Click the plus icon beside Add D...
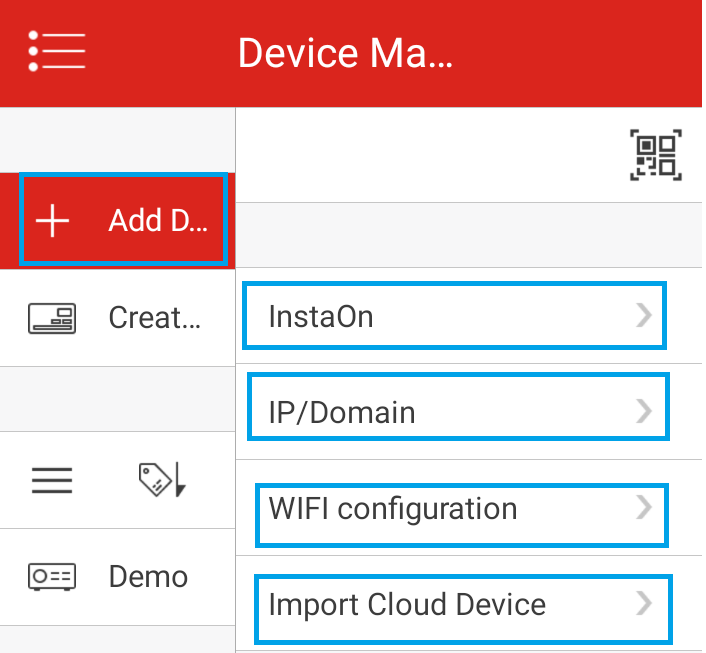 [x=52, y=221]
